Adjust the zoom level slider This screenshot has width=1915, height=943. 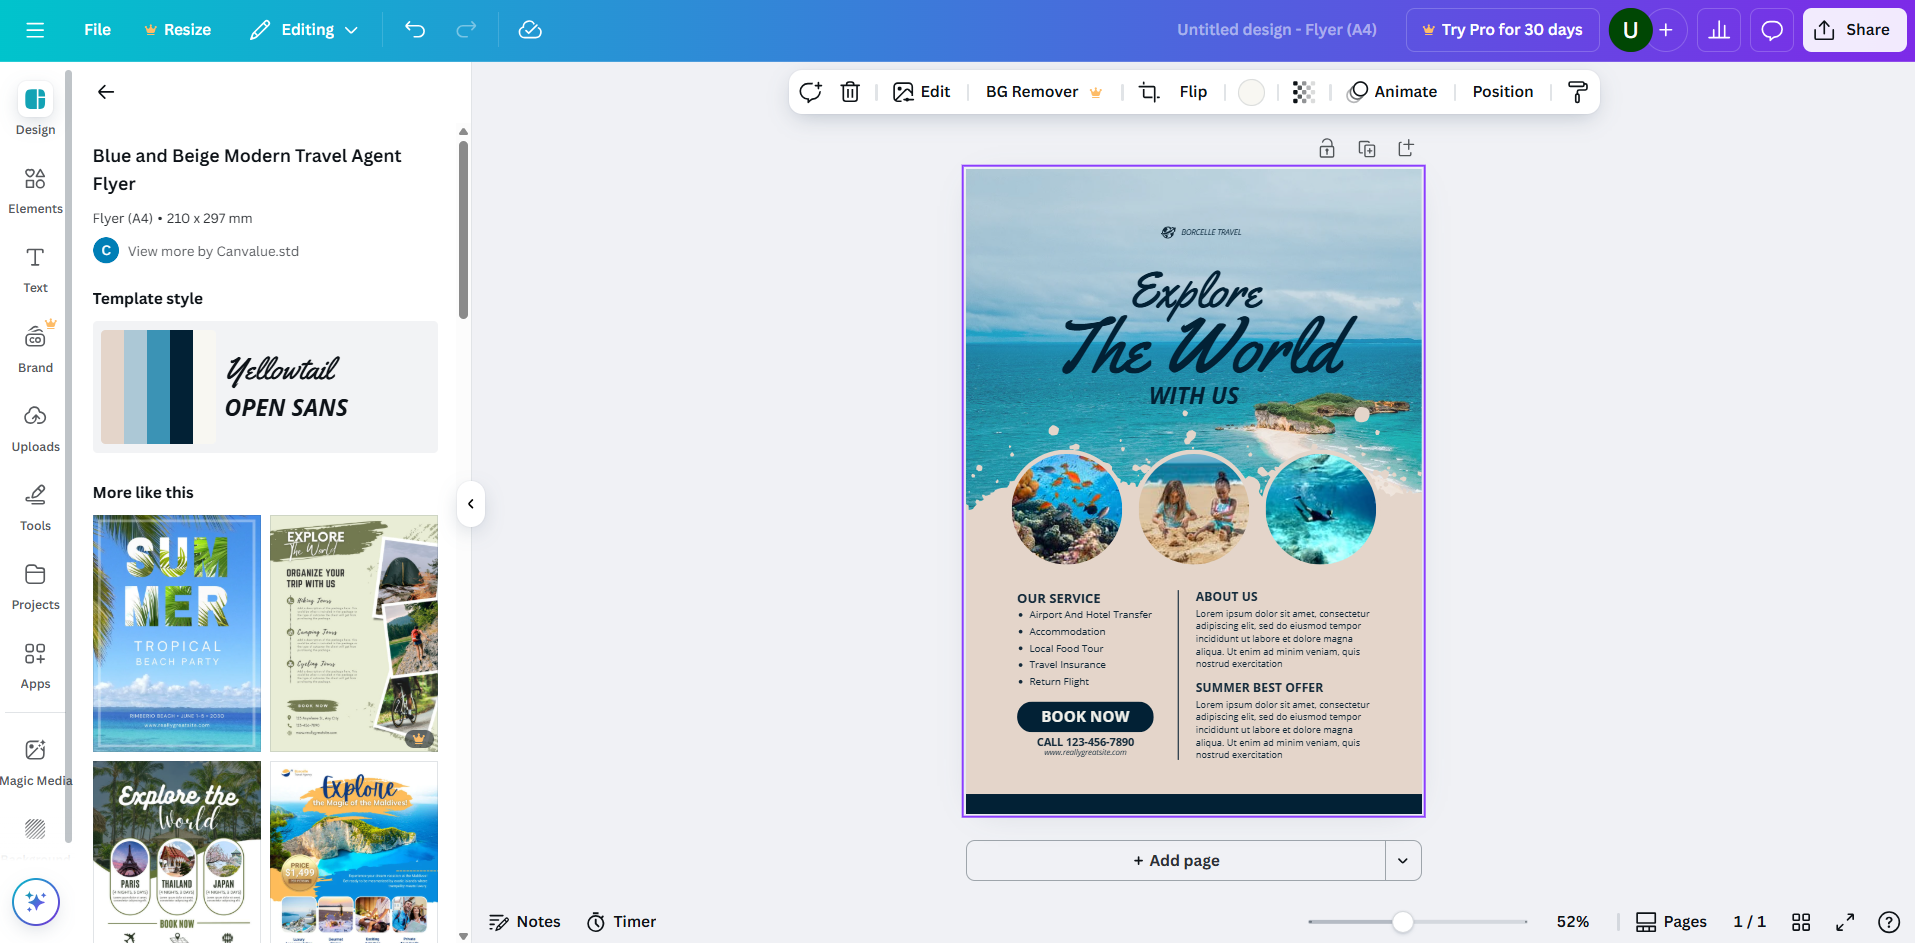pyautogui.click(x=1405, y=921)
